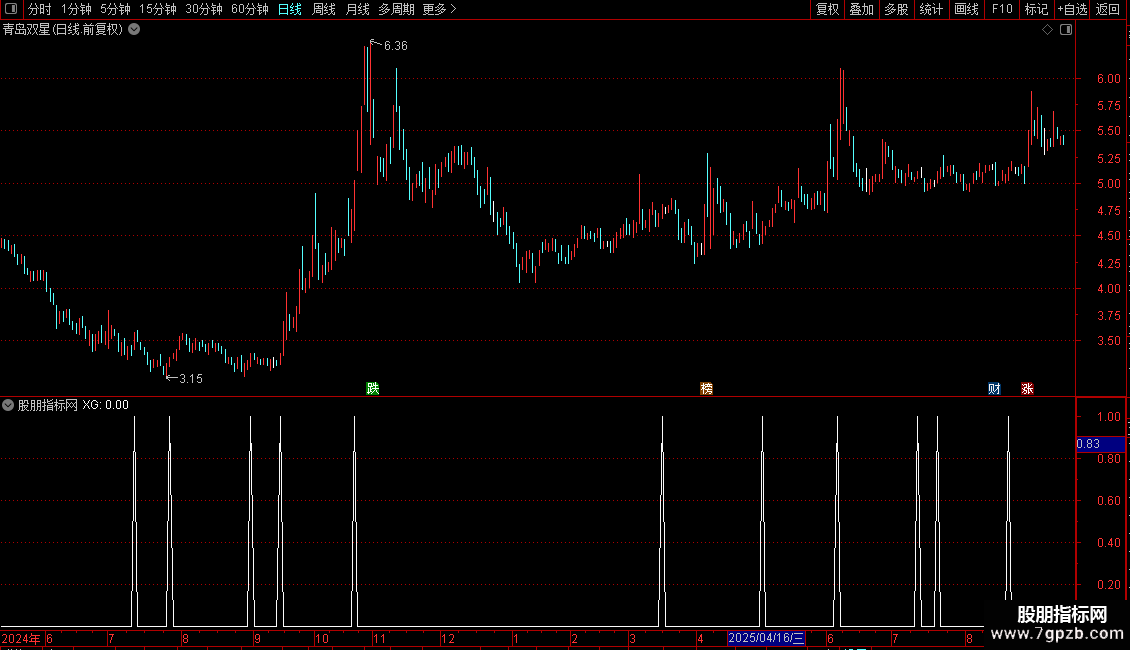Click the 3.15 low price label

point(191,378)
